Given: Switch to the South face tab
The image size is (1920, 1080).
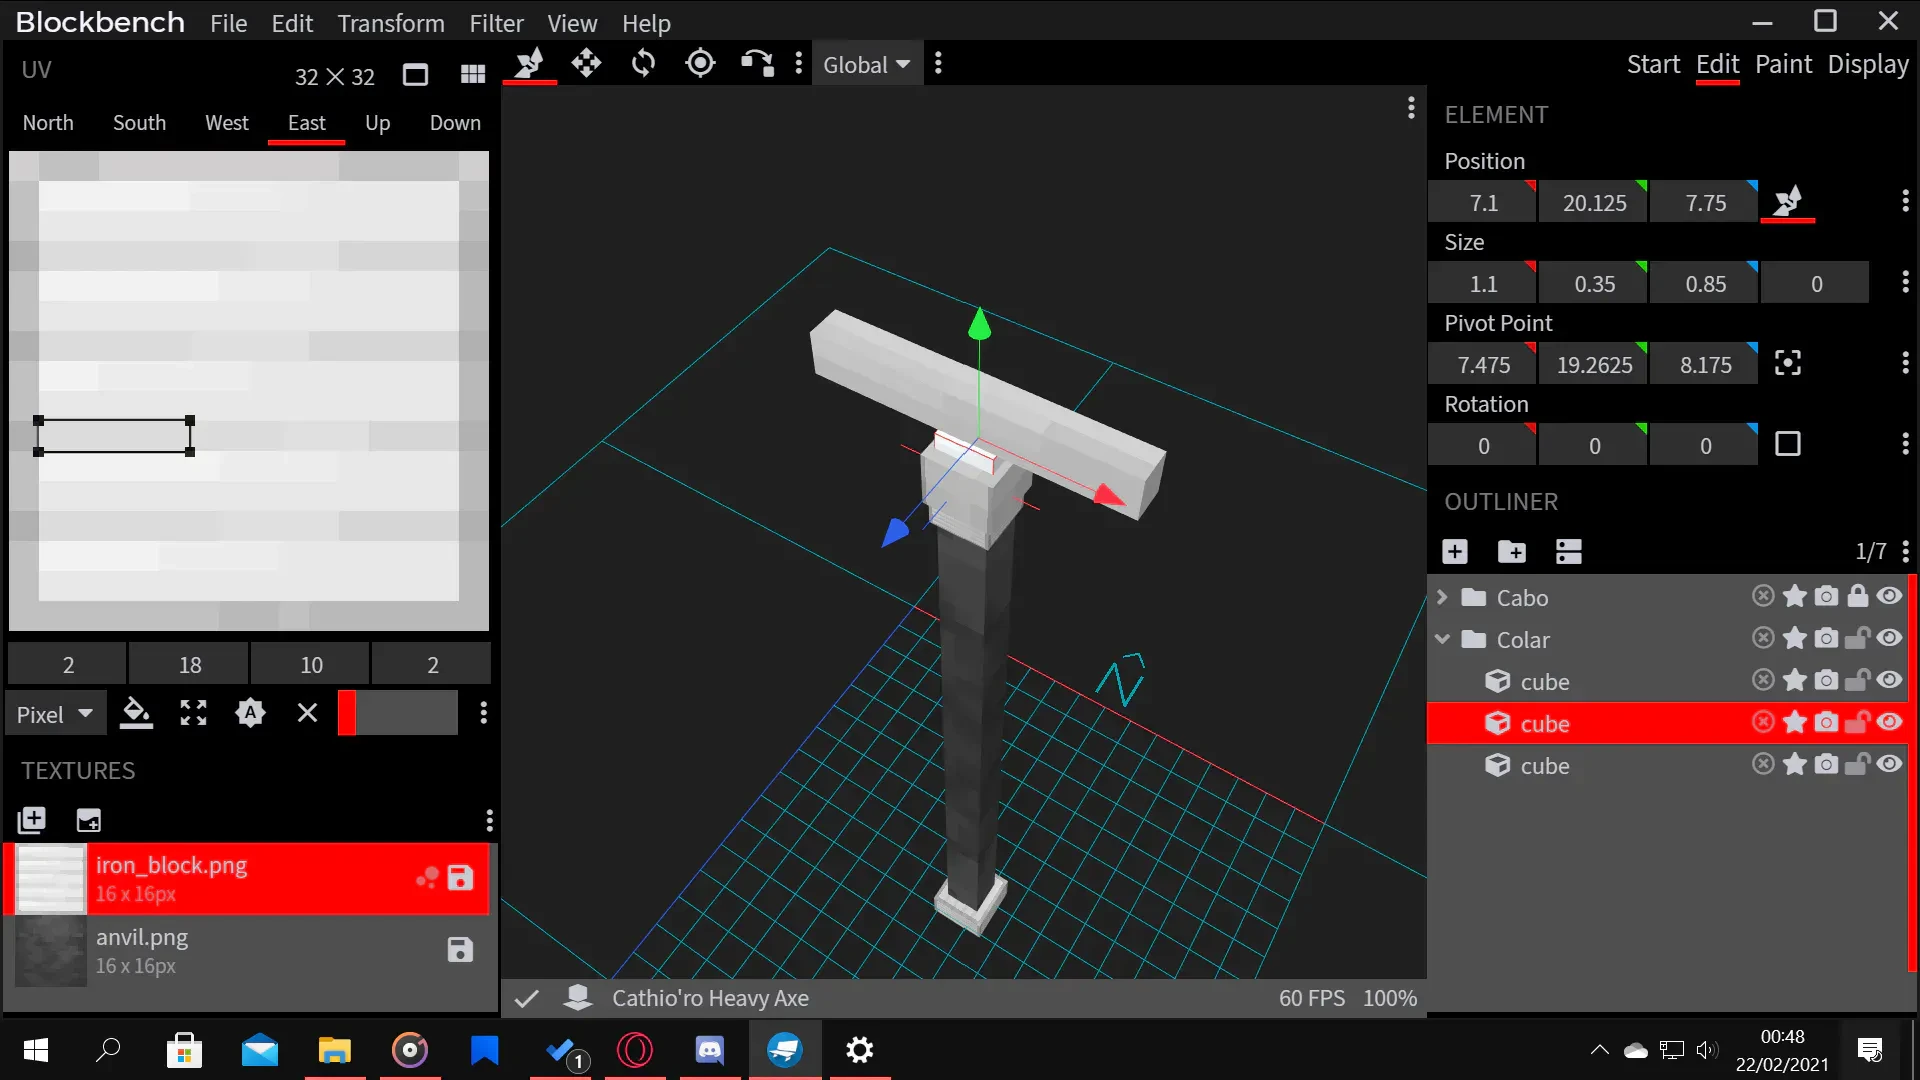Looking at the screenshot, I should coord(139,123).
